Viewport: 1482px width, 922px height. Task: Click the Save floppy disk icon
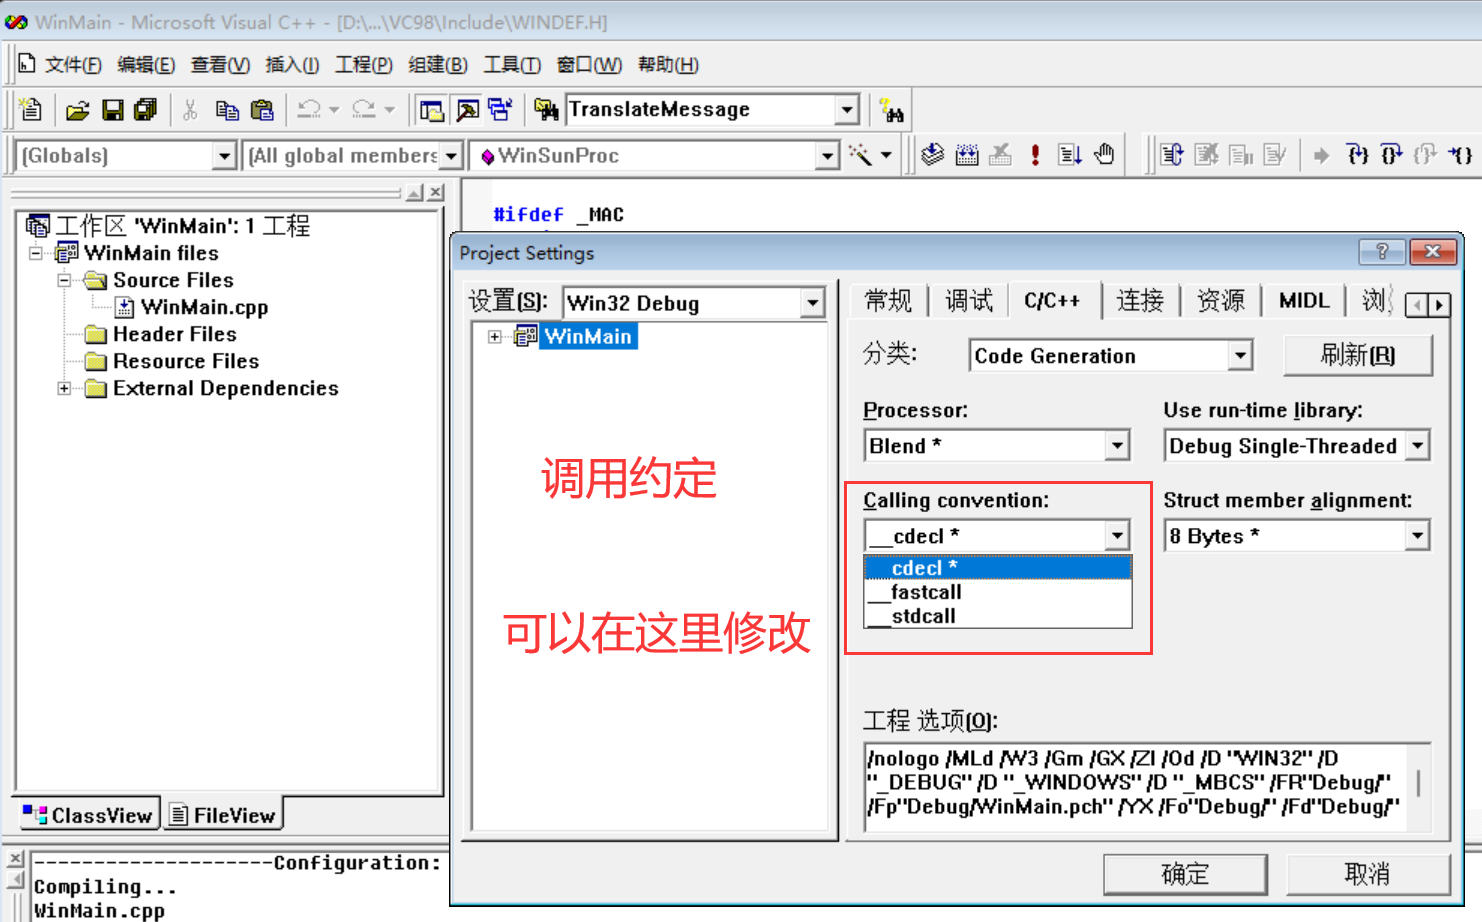point(112,110)
